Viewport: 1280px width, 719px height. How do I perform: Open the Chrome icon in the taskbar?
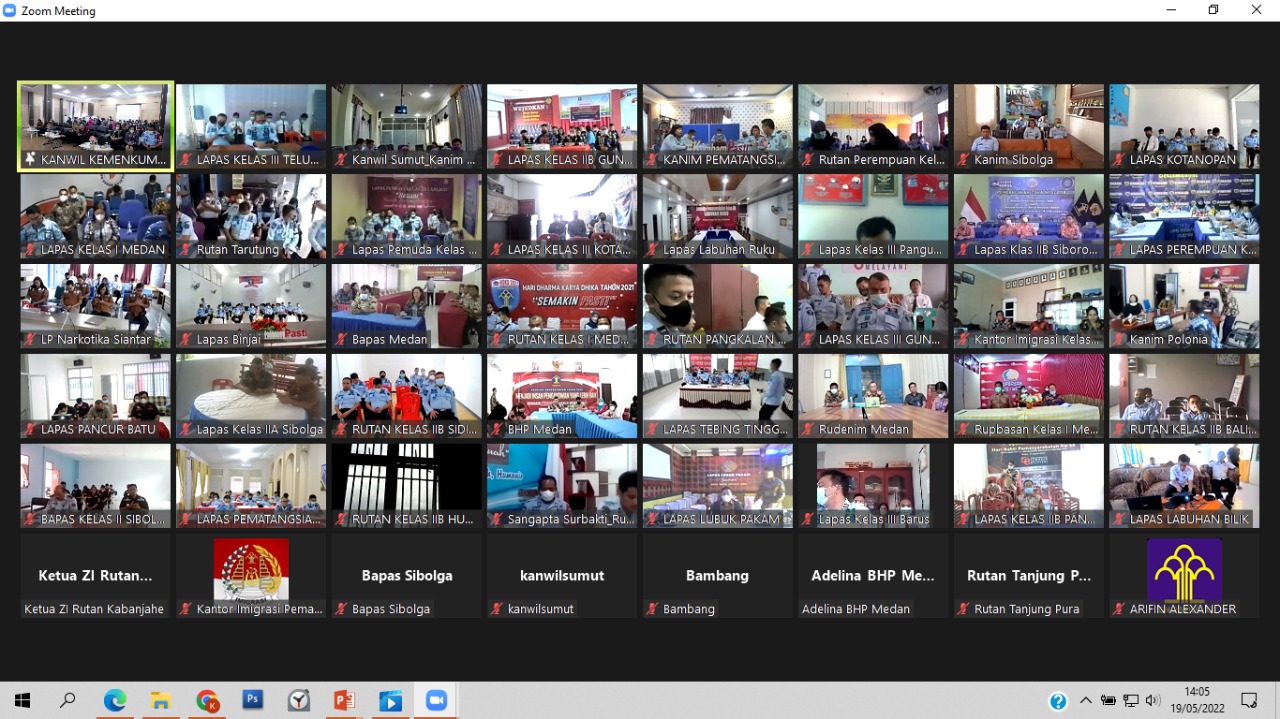pos(207,701)
